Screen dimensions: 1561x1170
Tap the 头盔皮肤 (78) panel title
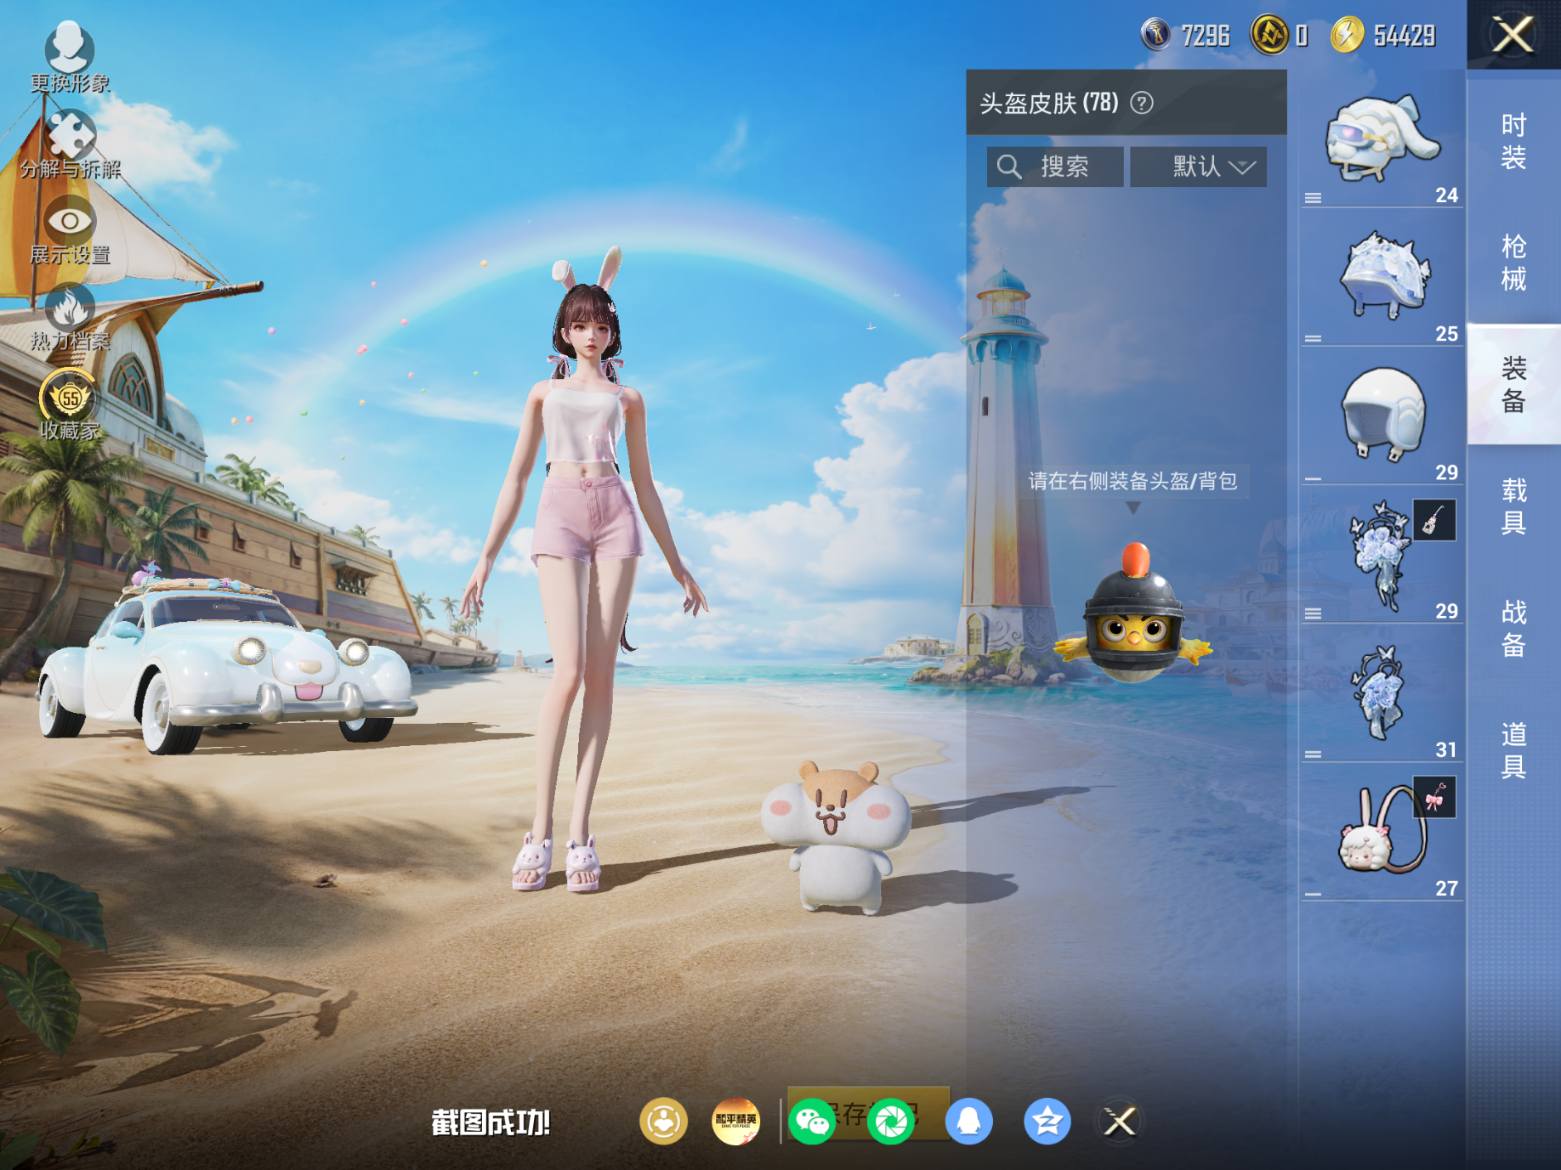point(1049,103)
